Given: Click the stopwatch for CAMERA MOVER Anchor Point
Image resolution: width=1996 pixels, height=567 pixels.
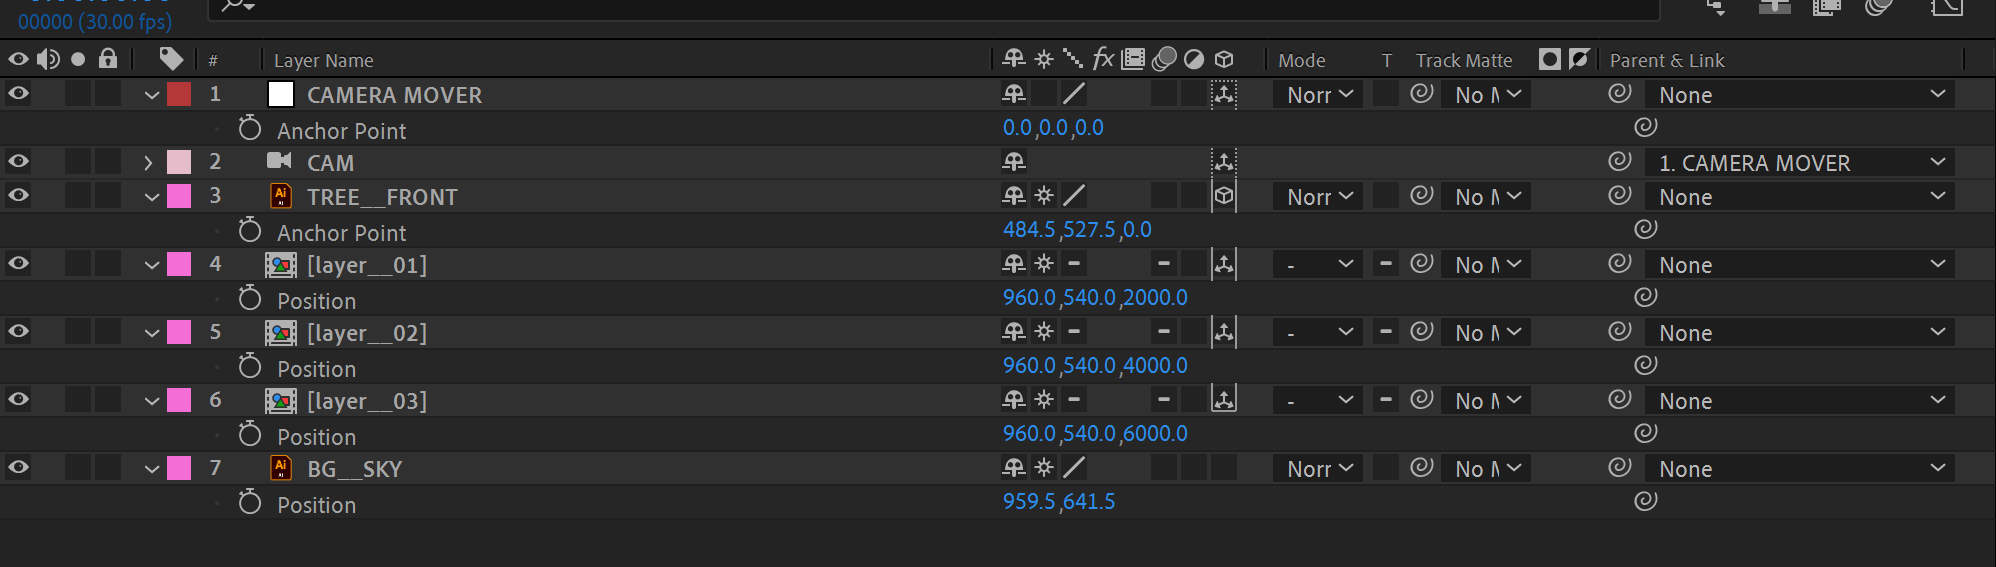Looking at the screenshot, I should click(x=250, y=129).
